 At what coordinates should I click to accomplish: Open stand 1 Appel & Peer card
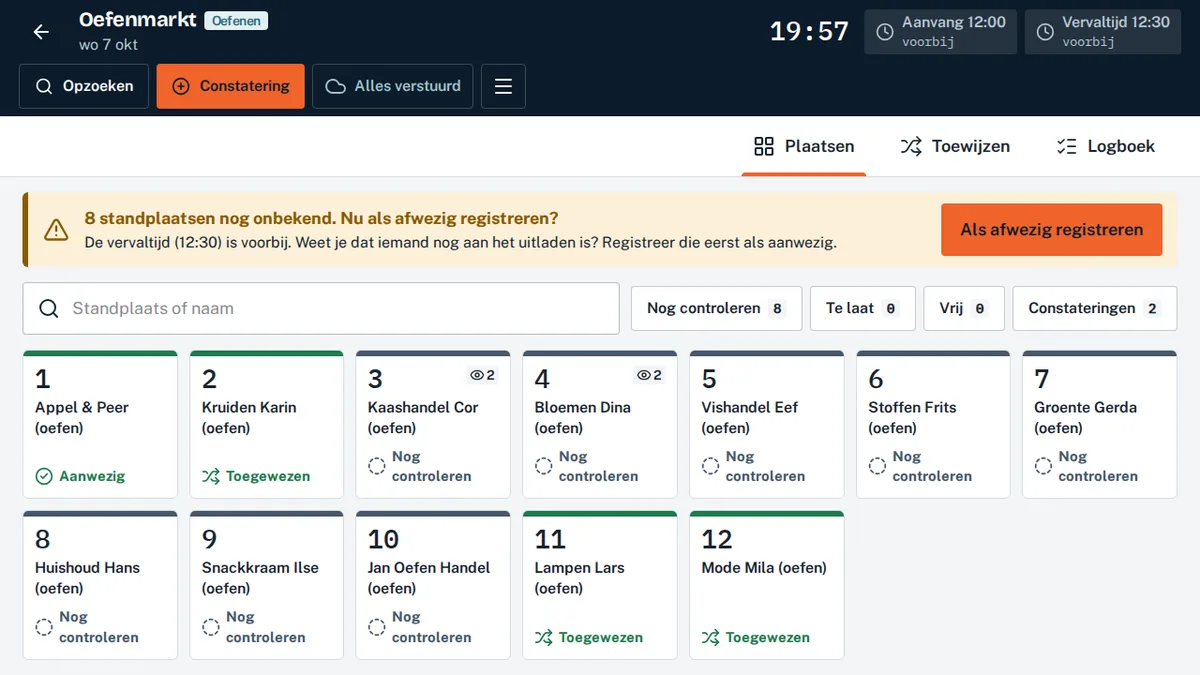click(x=100, y=424)
